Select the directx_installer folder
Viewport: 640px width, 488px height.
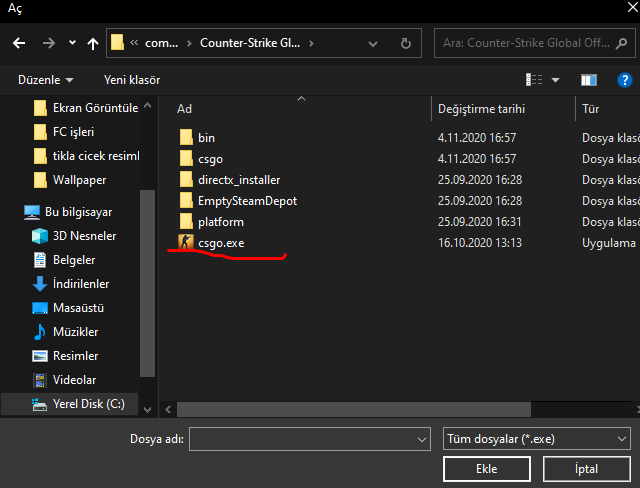tap(229, 180)
